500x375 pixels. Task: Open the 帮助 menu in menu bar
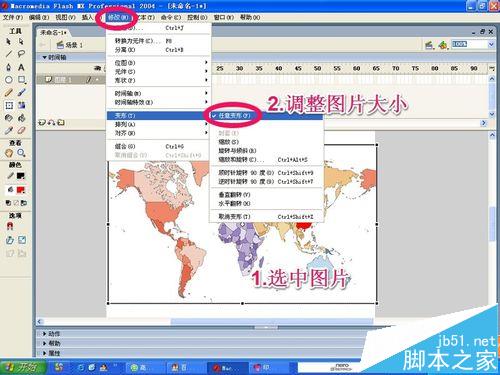(250, 17)
